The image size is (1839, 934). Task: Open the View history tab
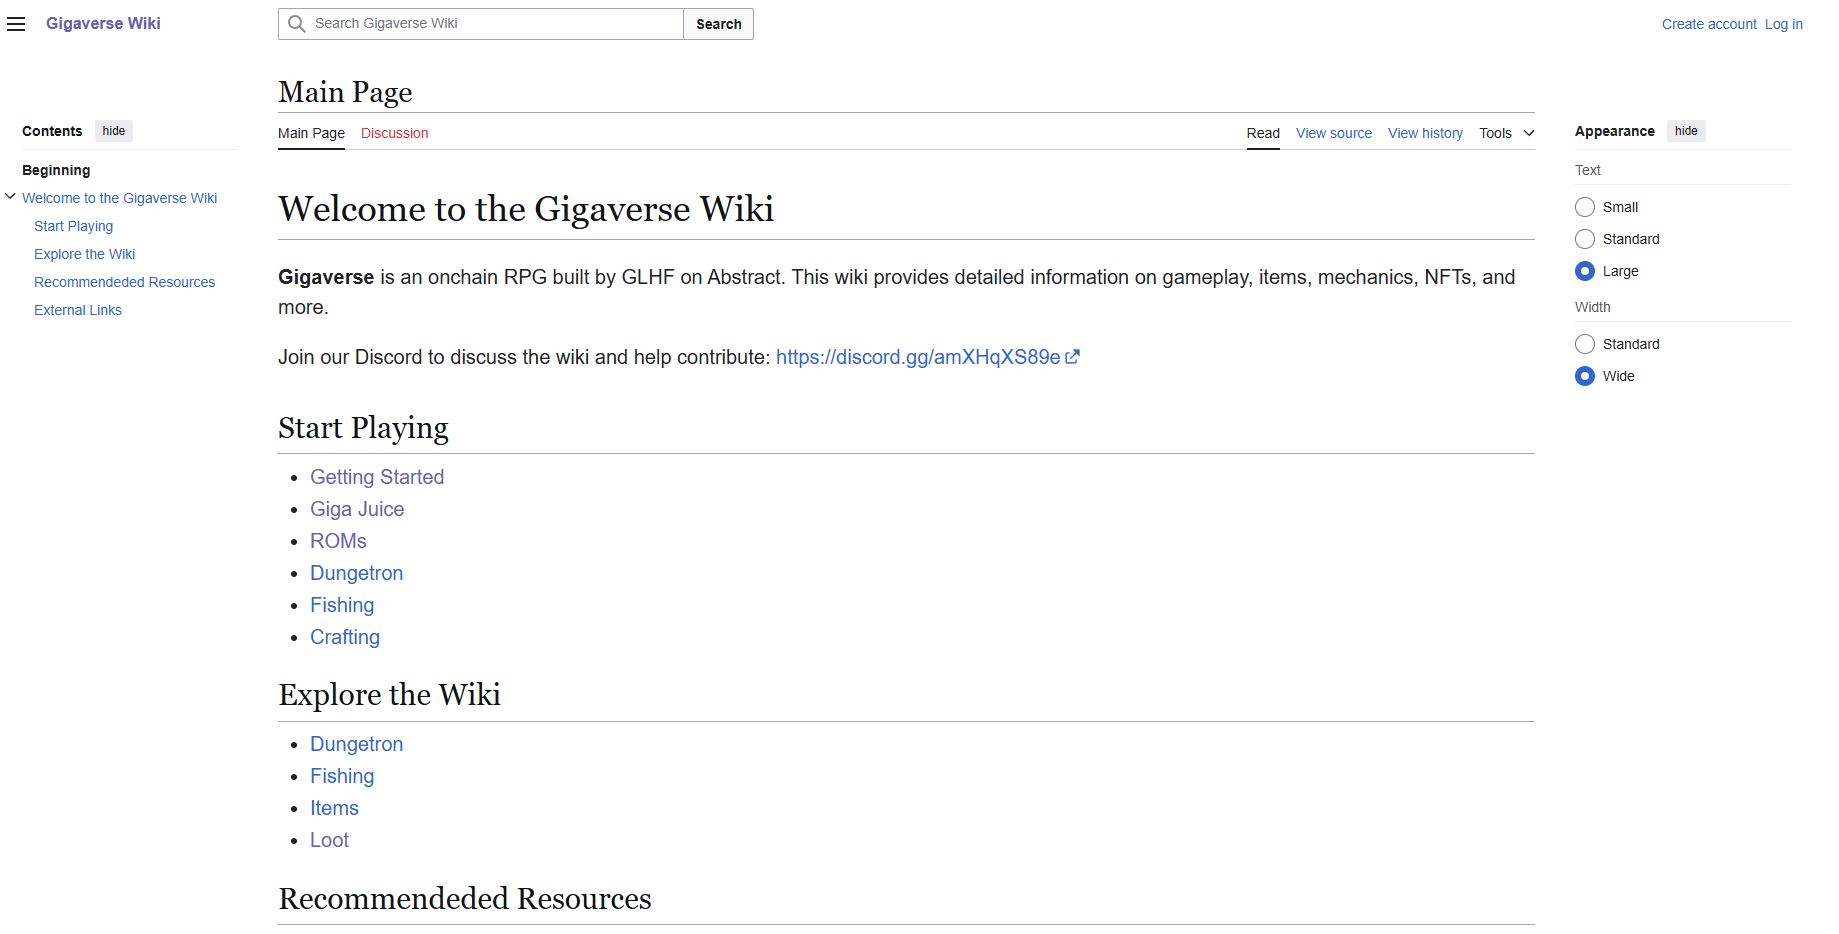tap(1424, 133)
